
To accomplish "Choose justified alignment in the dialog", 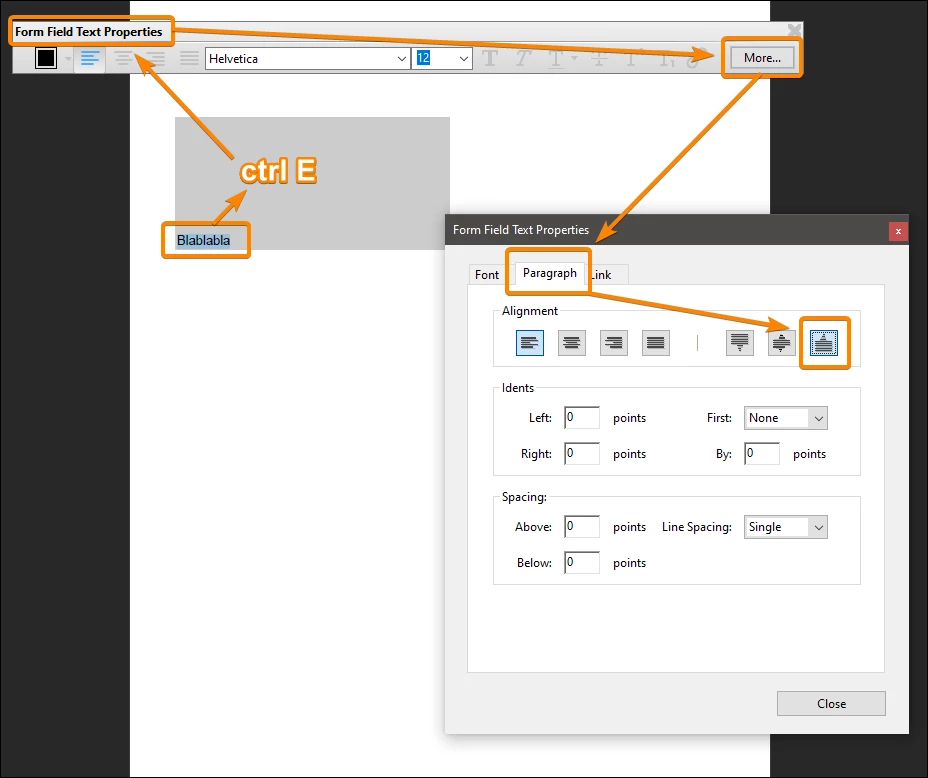I will [656, 343].
